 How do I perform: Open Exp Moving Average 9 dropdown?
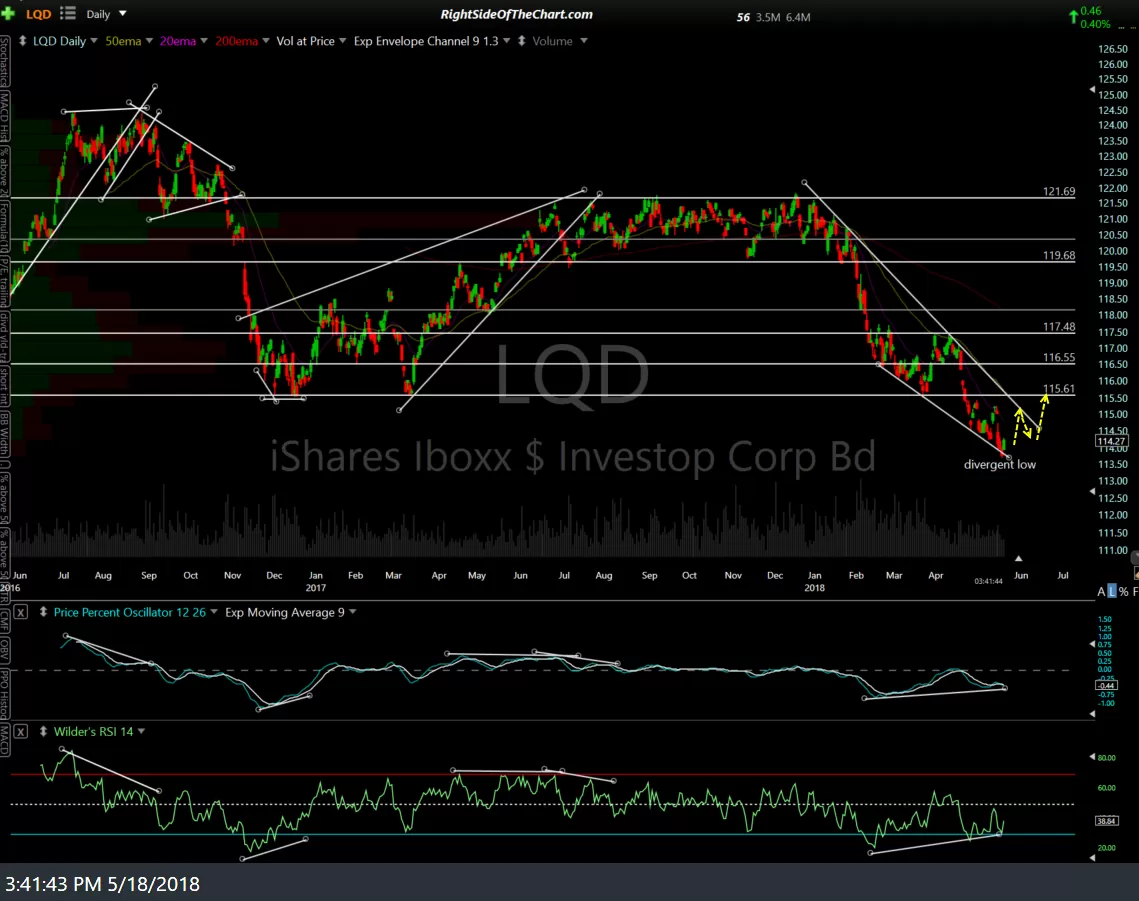click(352, 612)
